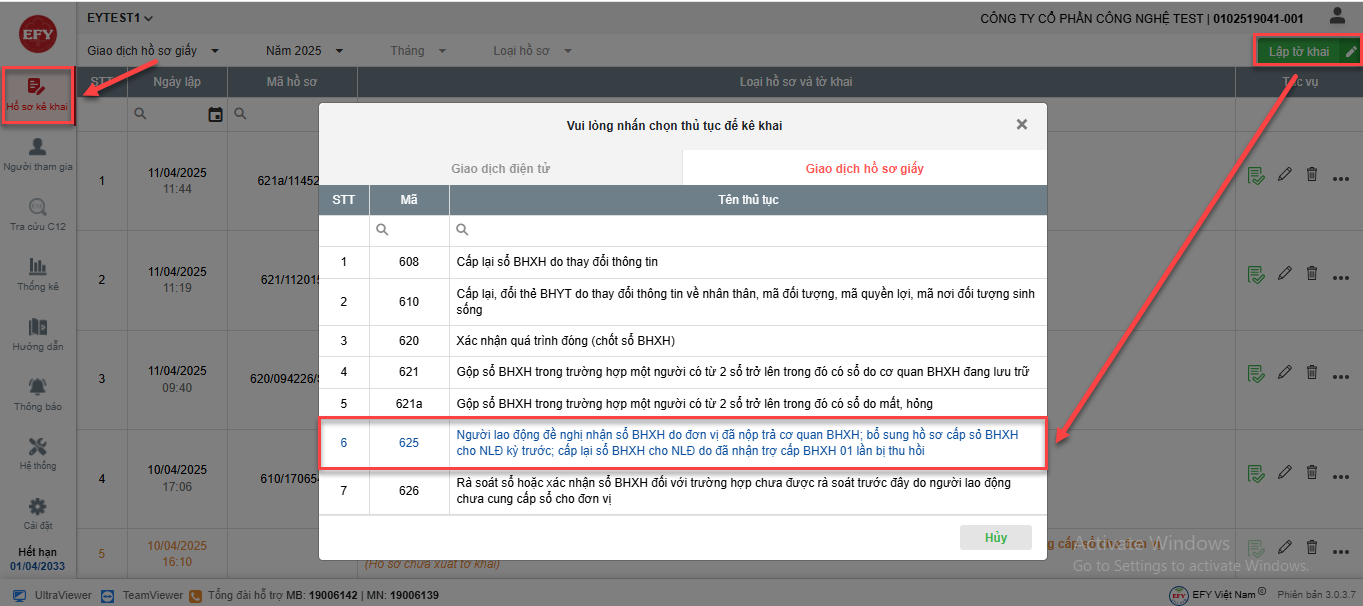Viewport: 1363px width, 606px height.
Task: Open Thông báo notifications
Action: pyautogui.click(x=38, y=394)
